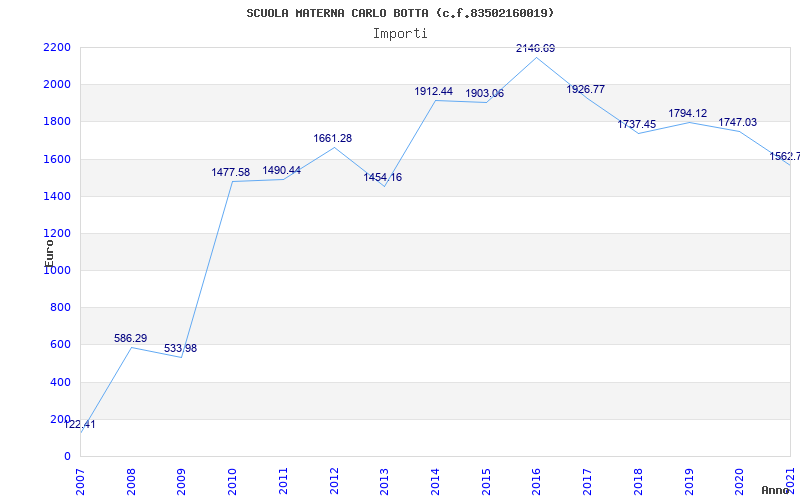Click the 400 value on the Euro axis
800x500 pixels.
click(x=60, y=382)
